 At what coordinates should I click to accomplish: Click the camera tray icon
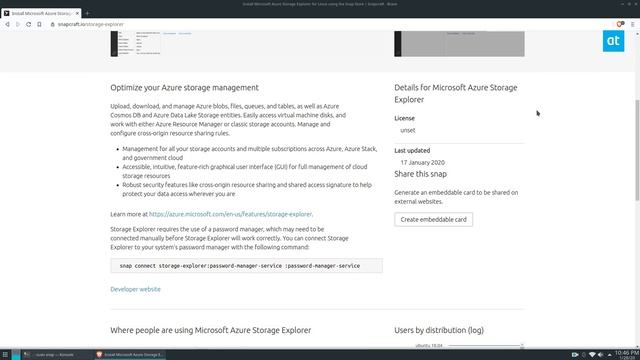coord(575,355)
